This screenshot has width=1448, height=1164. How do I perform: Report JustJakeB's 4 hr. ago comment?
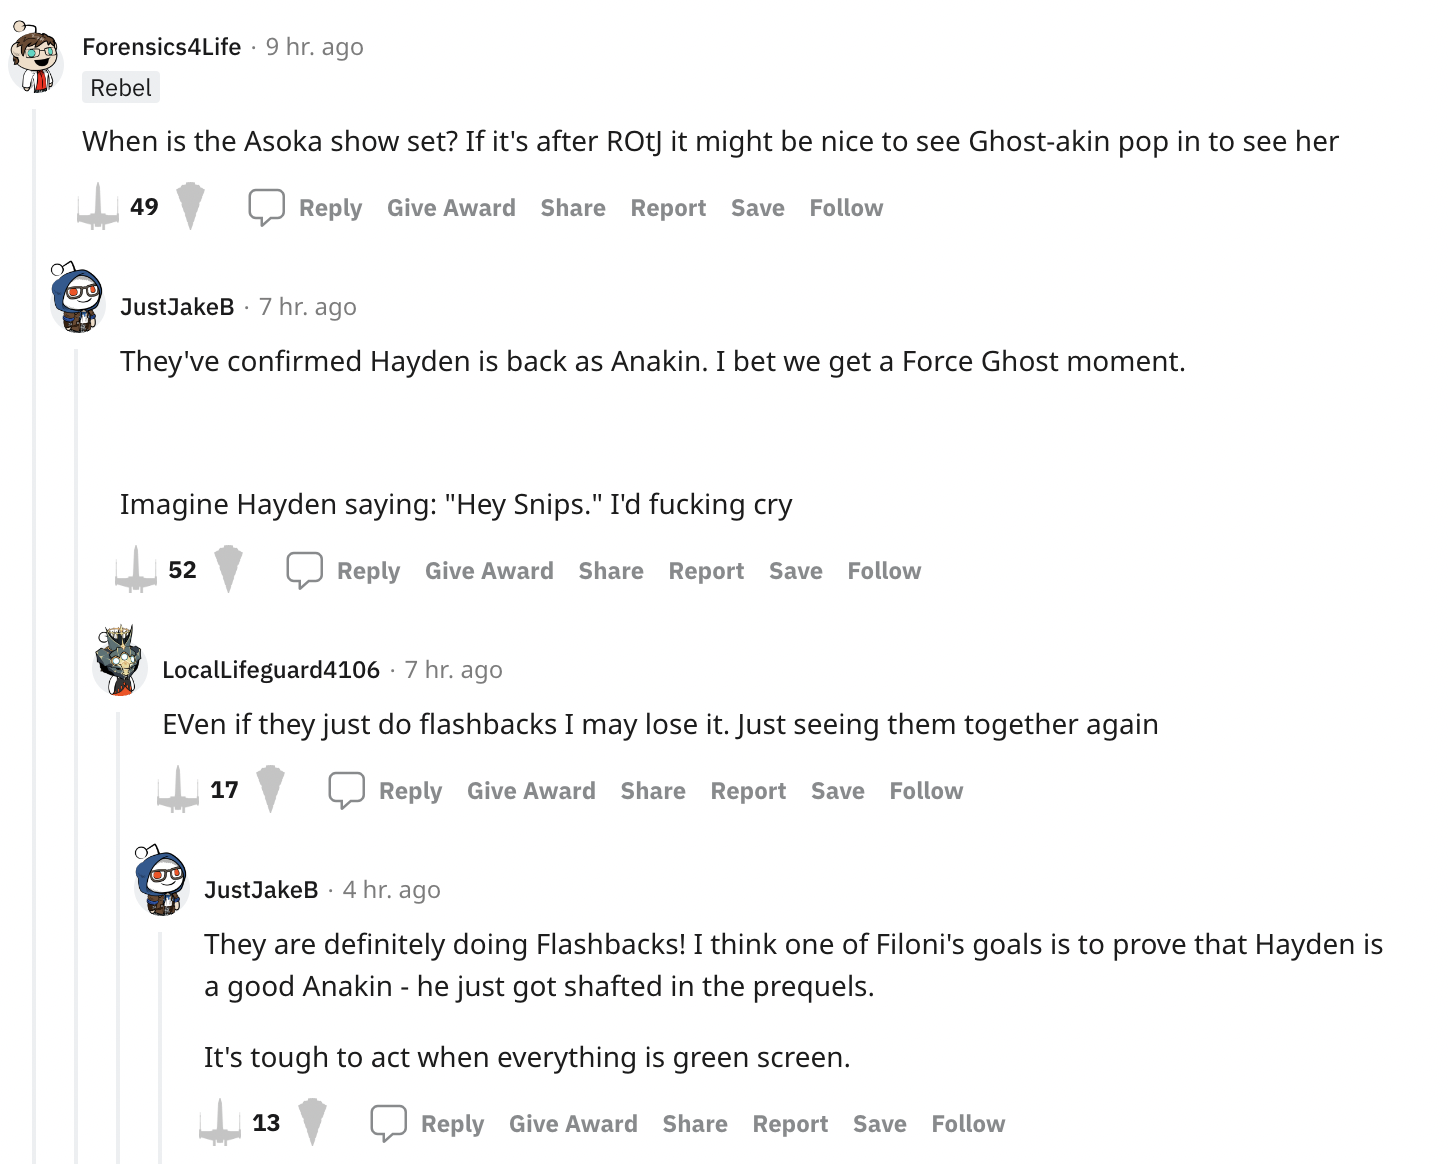pos(790,1124)
